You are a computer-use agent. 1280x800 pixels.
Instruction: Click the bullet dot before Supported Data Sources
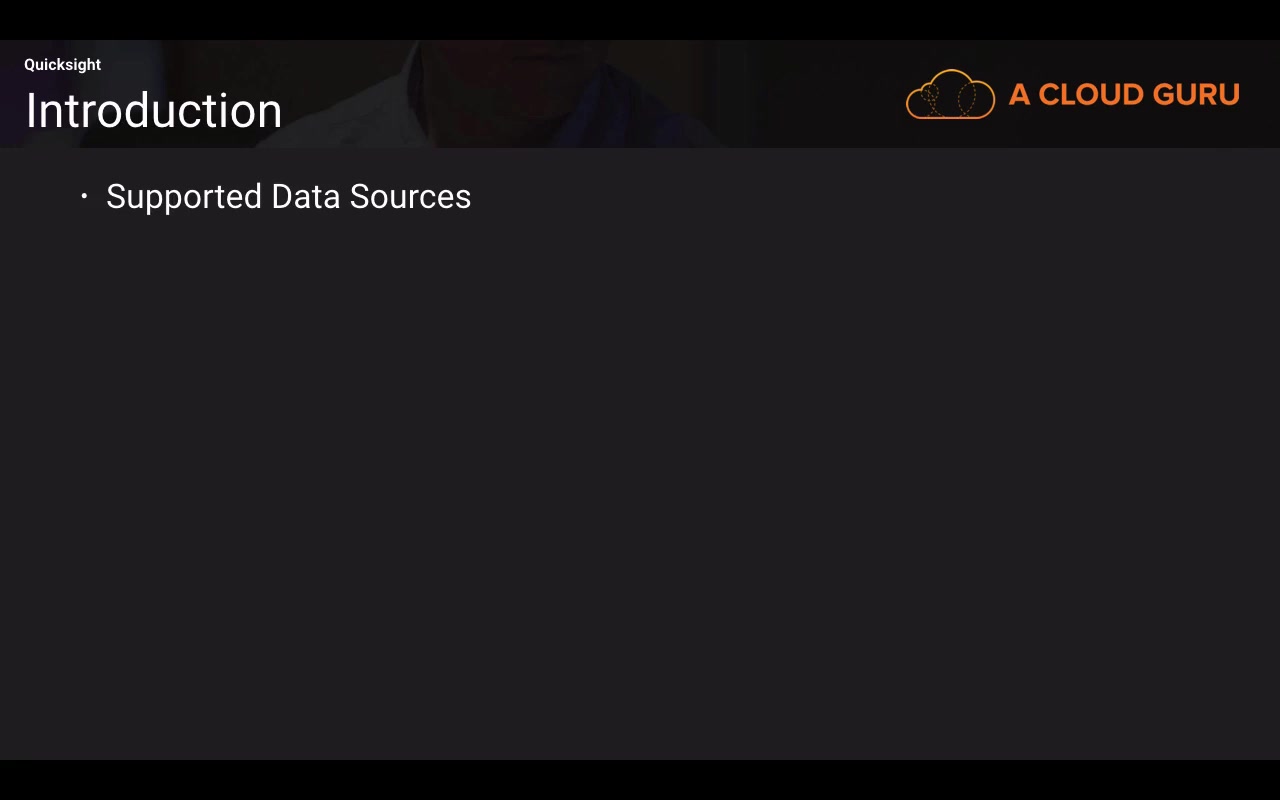coord(84,197)
